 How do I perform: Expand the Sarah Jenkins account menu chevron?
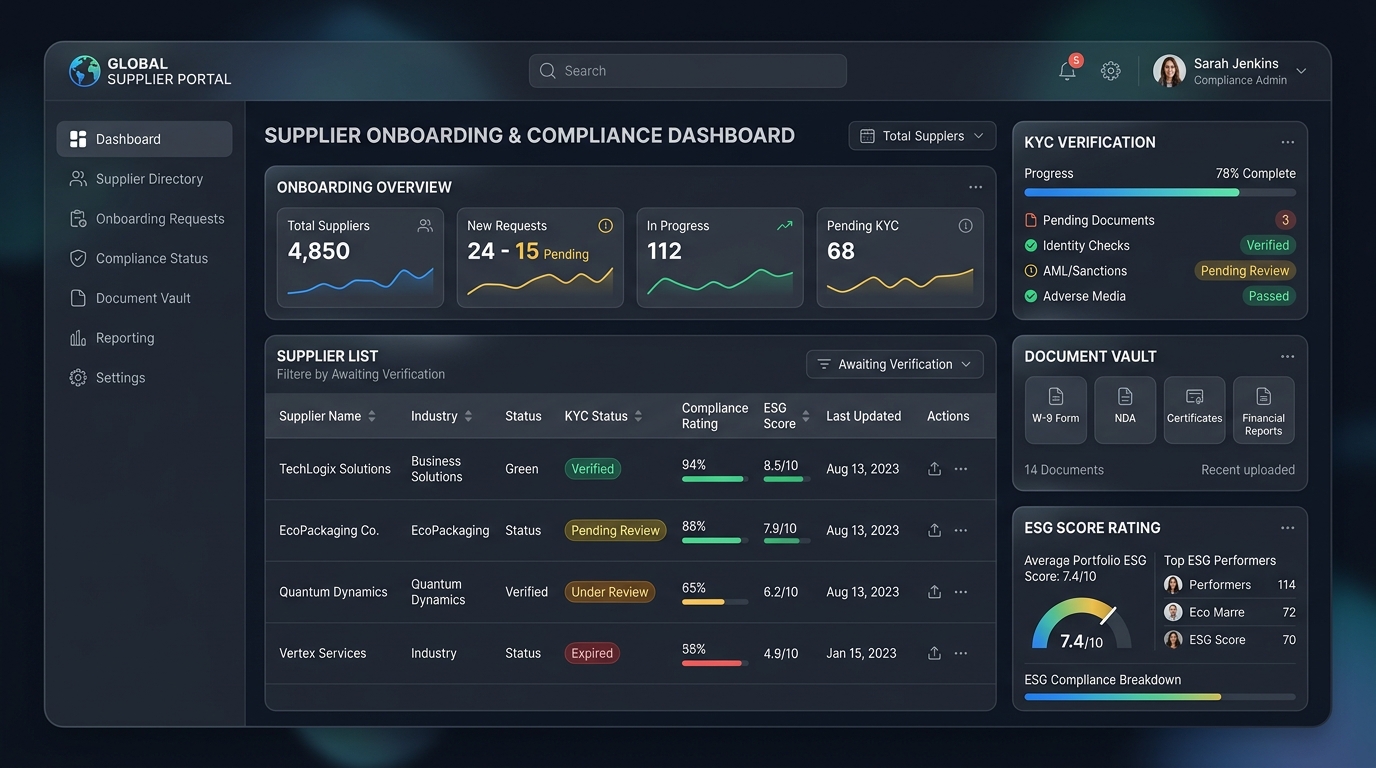(x=1301, y=71)
